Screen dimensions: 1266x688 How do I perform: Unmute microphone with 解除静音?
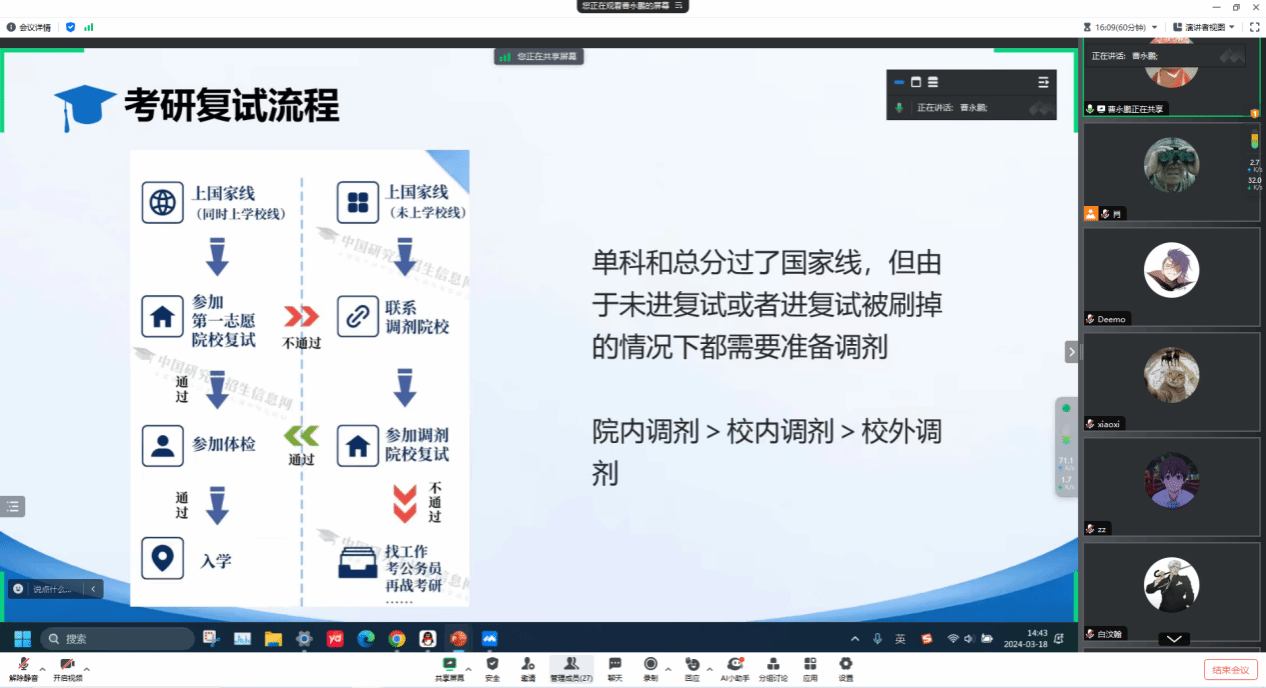point(23,668)
